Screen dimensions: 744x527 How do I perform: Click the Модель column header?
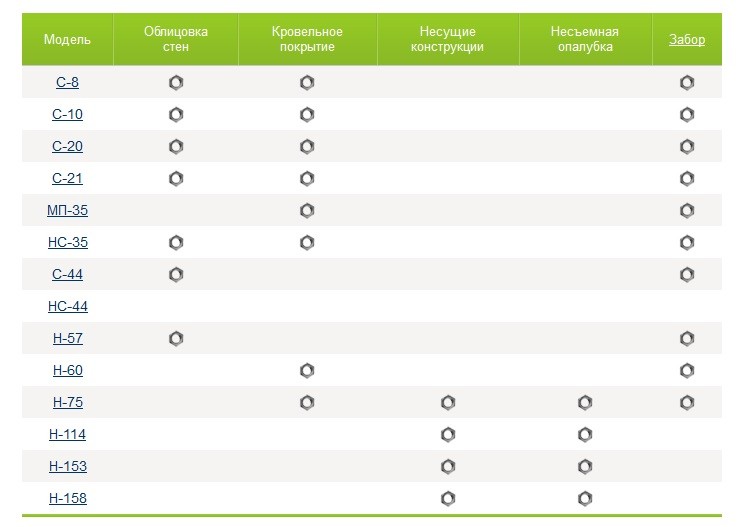click(67, 39)
